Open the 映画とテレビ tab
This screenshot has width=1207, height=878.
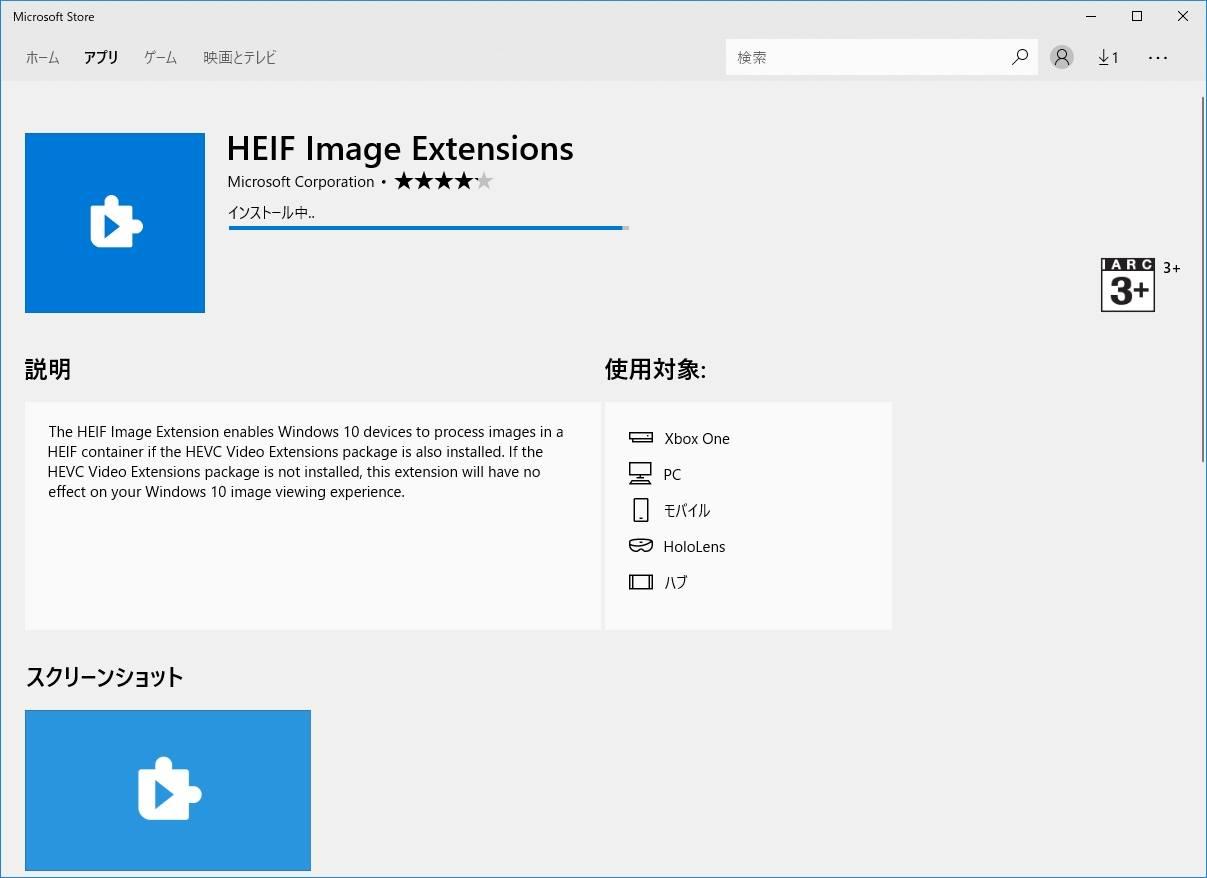coord(240,57)
